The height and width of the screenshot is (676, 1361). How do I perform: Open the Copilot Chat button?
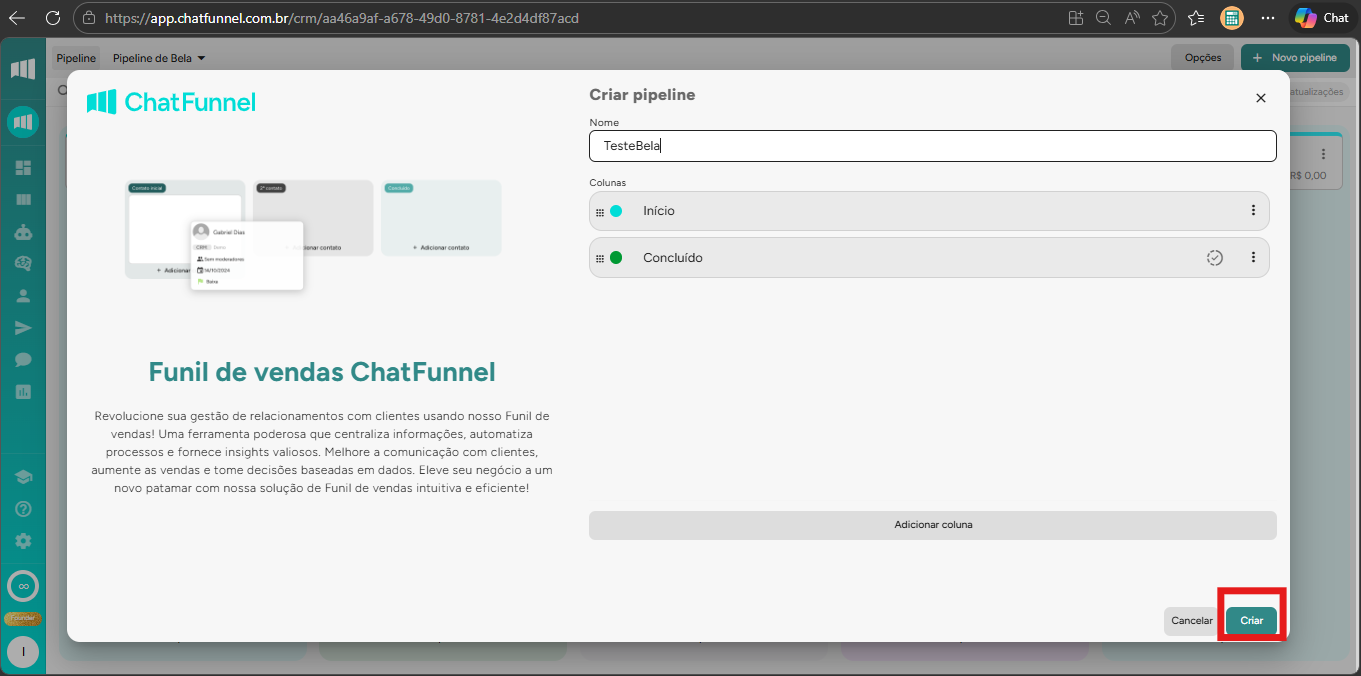[1322, 18]
